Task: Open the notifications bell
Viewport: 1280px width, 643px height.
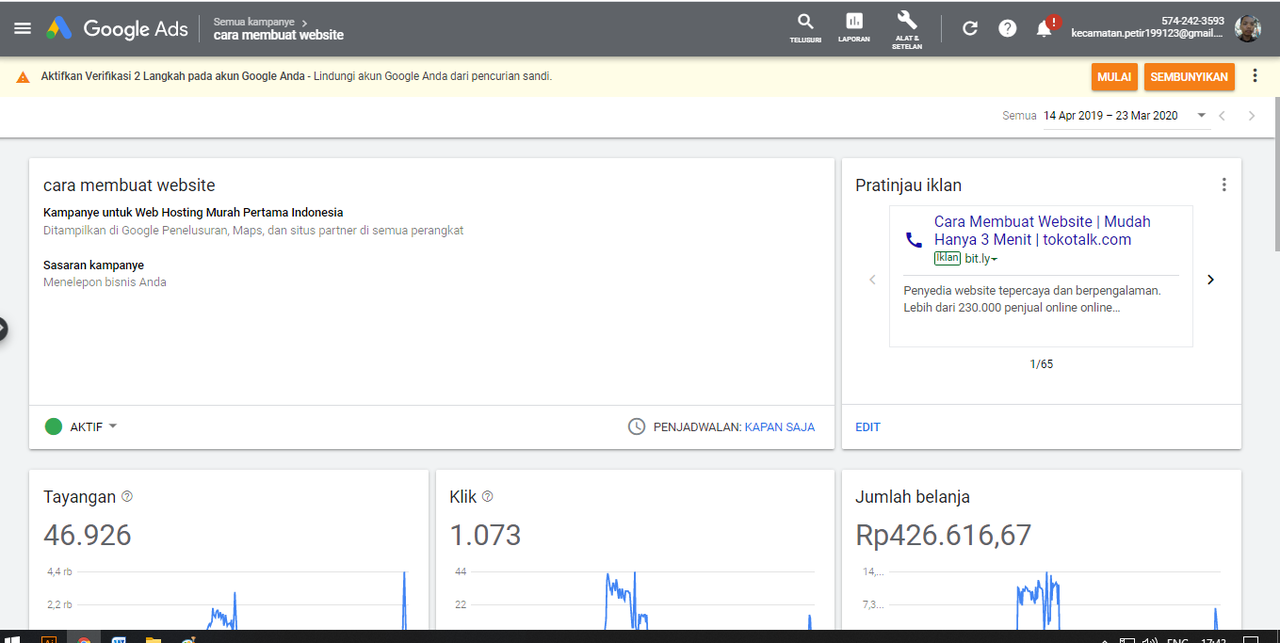Action: coord(1045,28)
